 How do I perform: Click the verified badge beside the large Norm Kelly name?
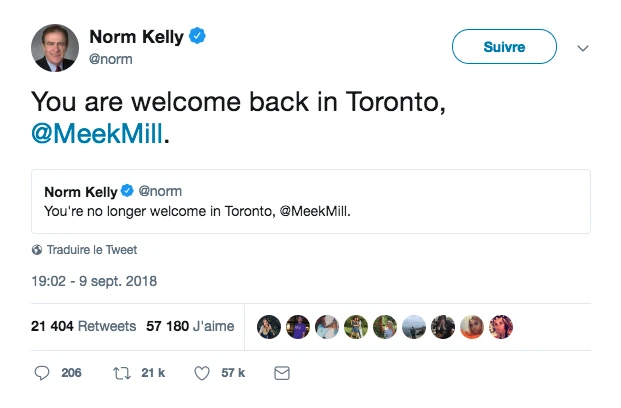coord(199,37)
